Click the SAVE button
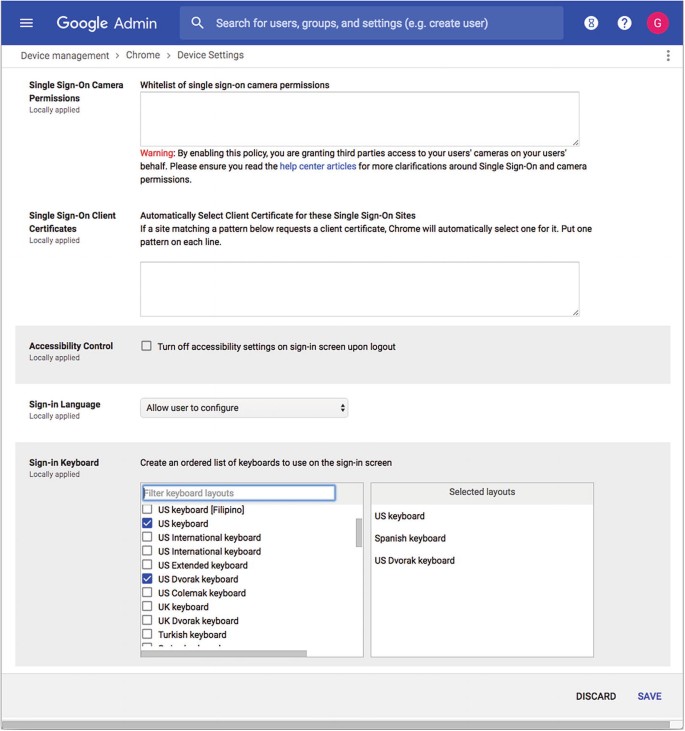This screenshot has height=731, width=685. (x=650, y=696)
